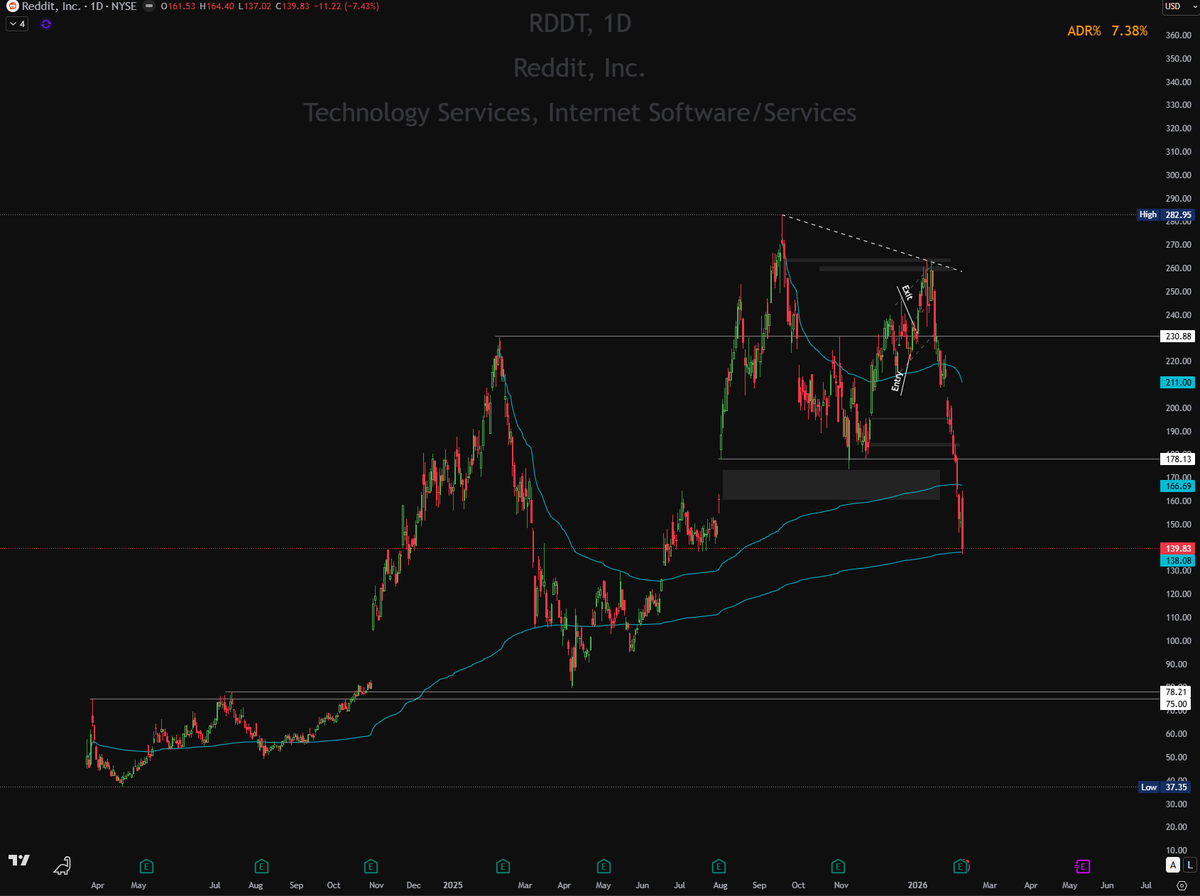Screen dimensions: 1200x896
Task: Click the earnings marker above May 2025
Action: (604, 864)
